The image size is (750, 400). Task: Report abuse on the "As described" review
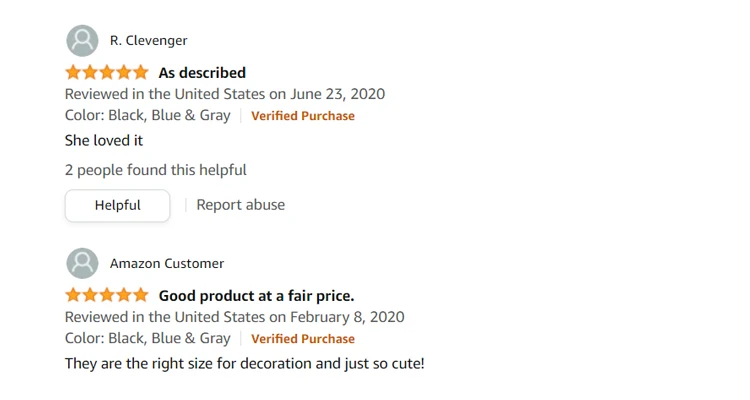coord(240,205)
